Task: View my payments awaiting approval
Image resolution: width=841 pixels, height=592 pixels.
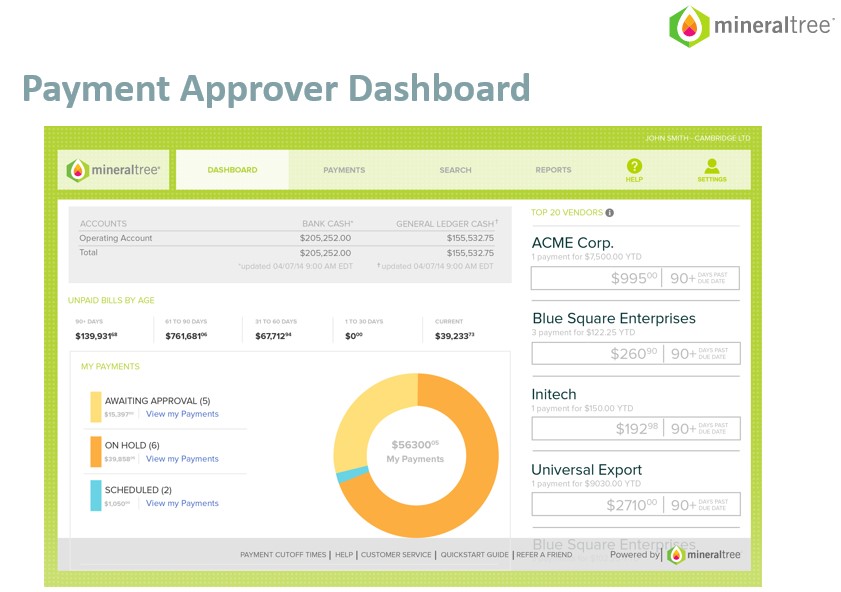Action: click(182, 414)
